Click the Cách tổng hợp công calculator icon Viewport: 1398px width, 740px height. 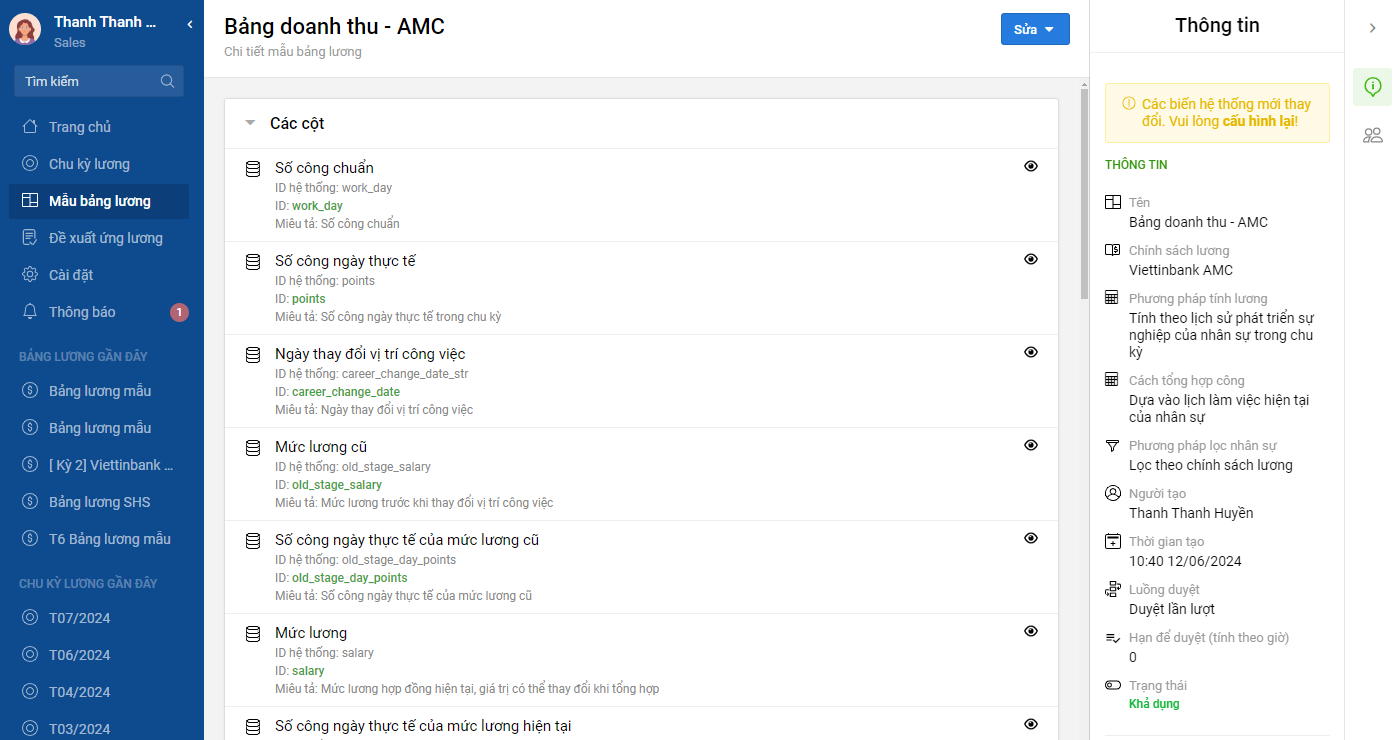(x=1112, y=380)
